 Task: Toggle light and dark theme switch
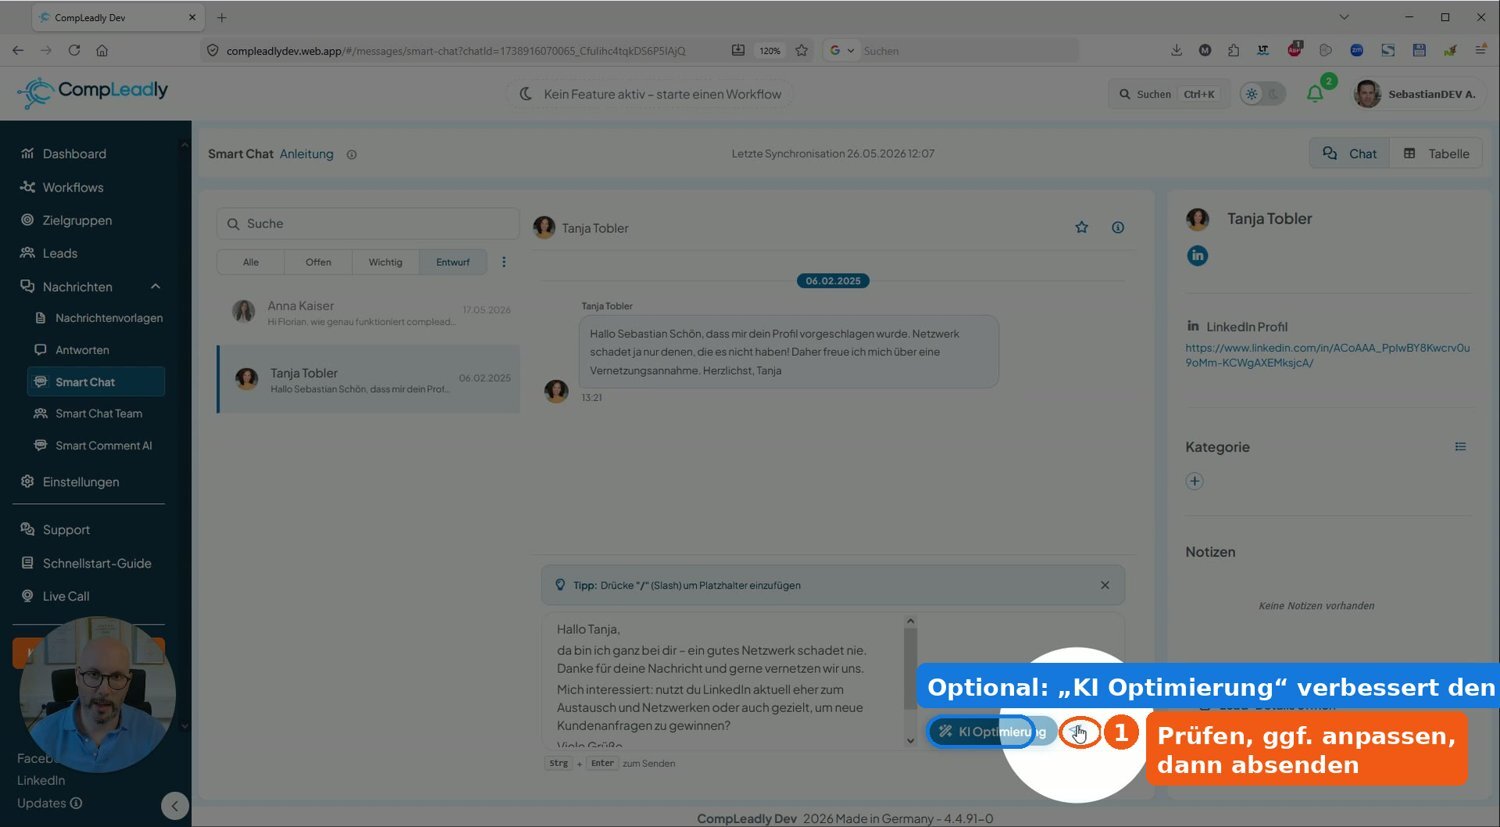click(1261, 94)
